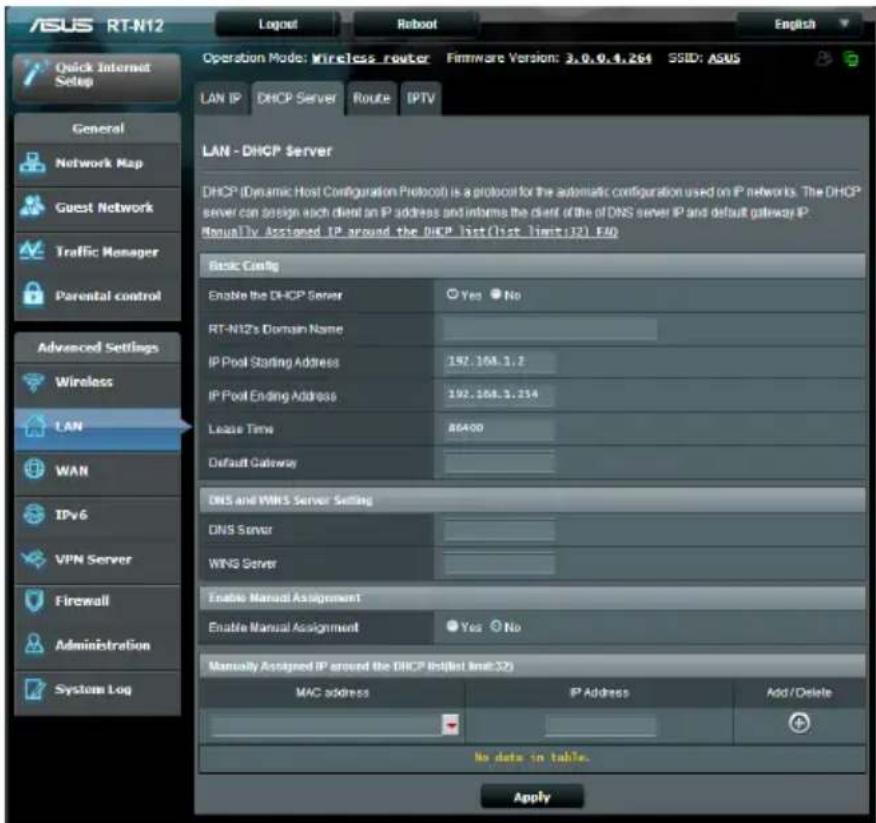Open the English language dropdown

pos(803,24)
